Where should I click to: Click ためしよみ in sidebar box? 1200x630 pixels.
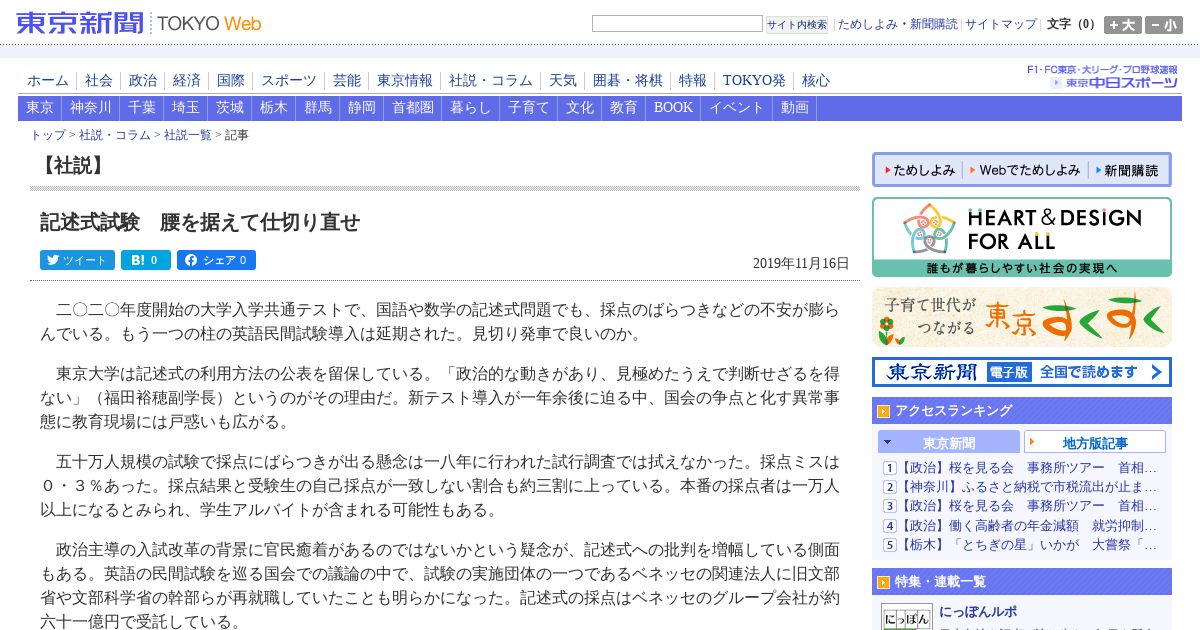coord(919,170)
